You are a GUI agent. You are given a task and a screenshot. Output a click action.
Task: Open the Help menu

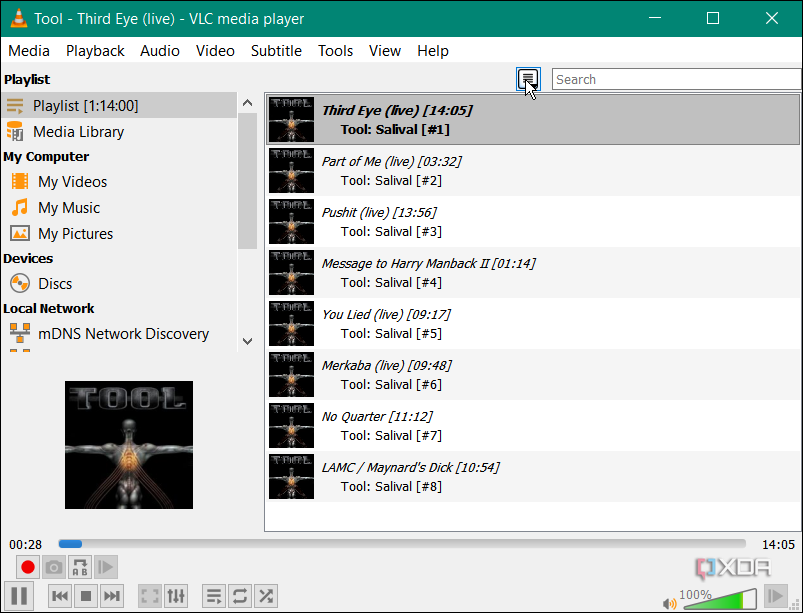pos(433,51)
